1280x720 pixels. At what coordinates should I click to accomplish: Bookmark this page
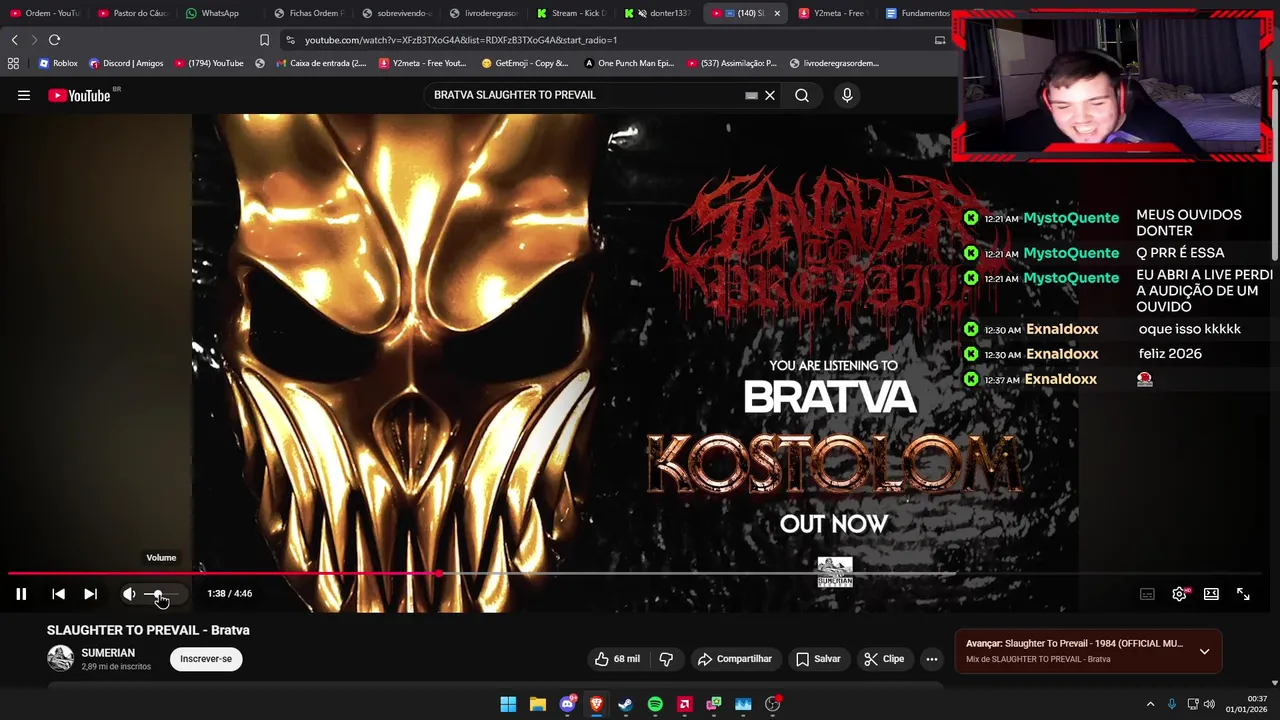click(x=264, y=40)
